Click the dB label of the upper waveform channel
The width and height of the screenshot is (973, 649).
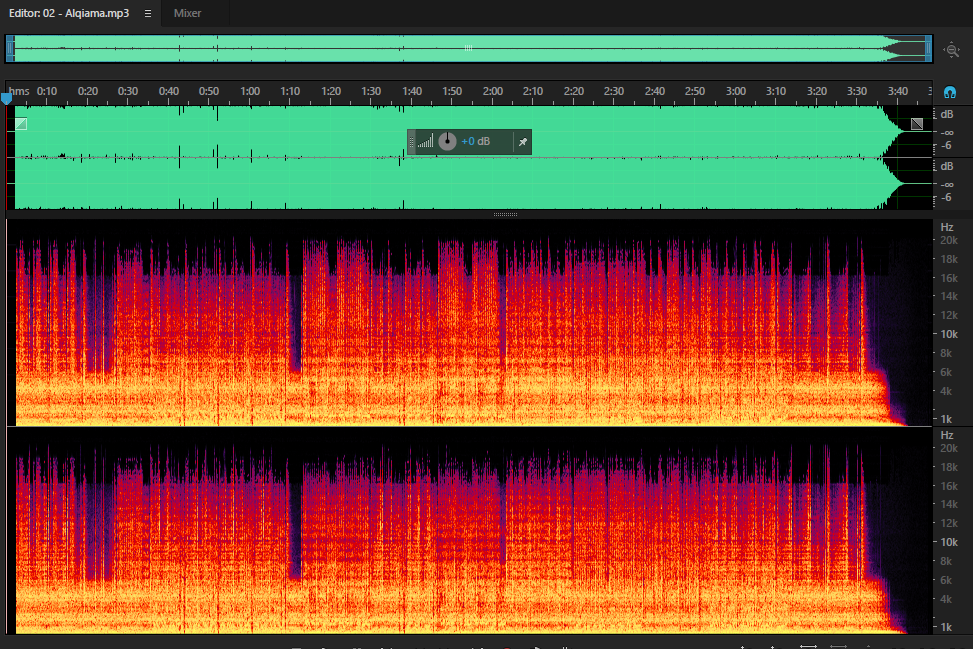(947, 114)
